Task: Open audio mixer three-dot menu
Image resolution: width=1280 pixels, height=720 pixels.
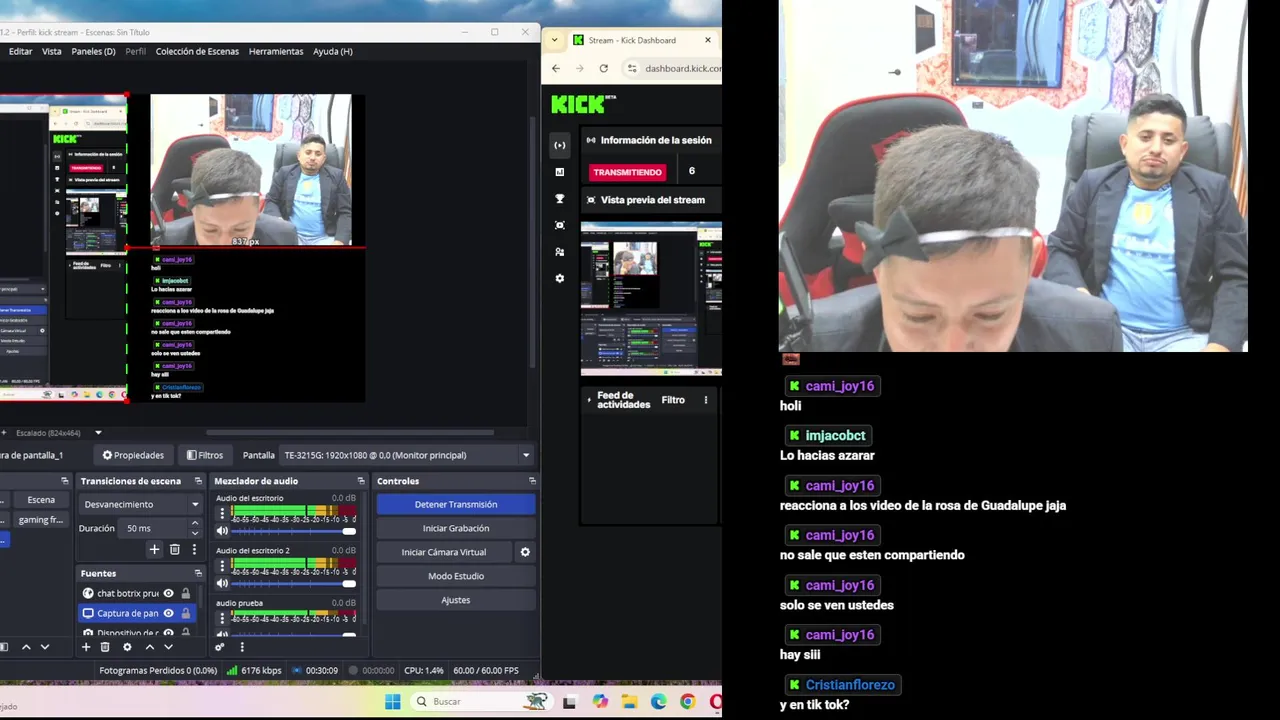Action: tap(241, 647)
